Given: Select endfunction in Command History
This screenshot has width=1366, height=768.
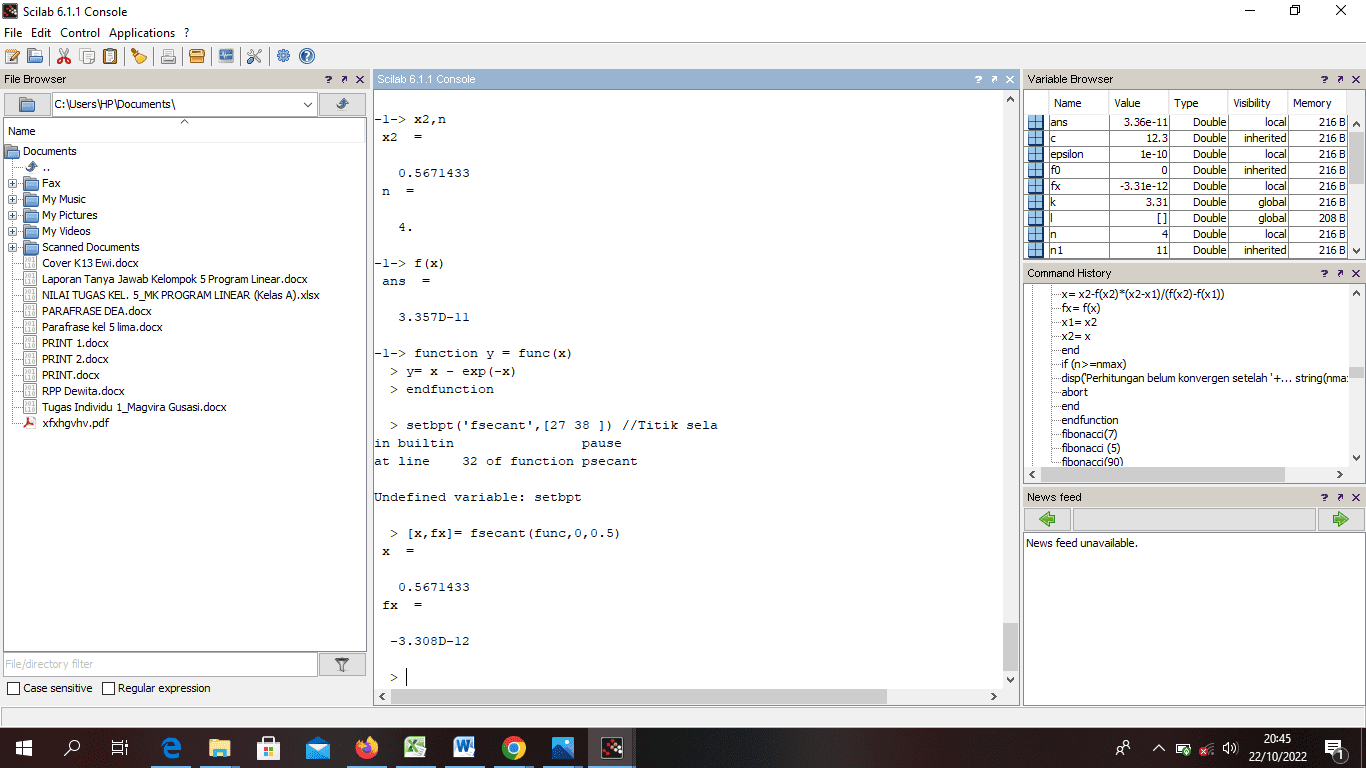Looking at the screenshot, I should click(1090, 420).
